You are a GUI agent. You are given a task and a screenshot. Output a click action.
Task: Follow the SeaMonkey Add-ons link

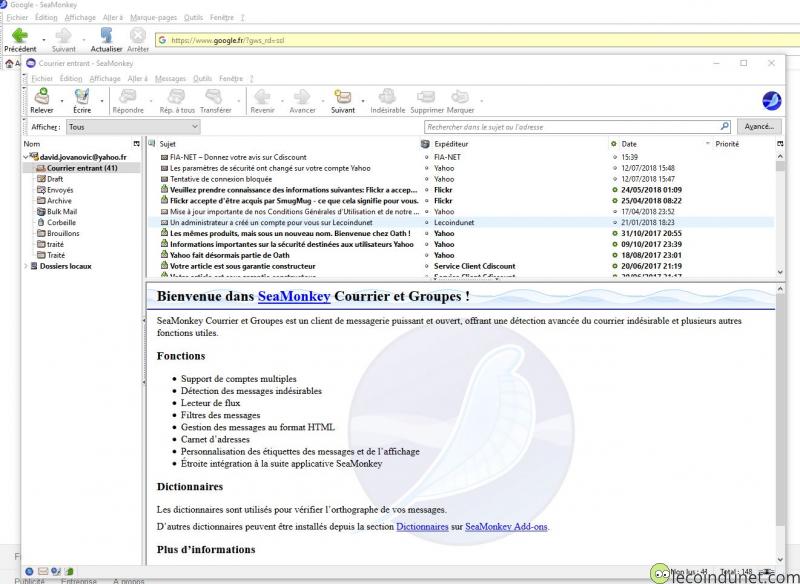[x=506, y=526]
